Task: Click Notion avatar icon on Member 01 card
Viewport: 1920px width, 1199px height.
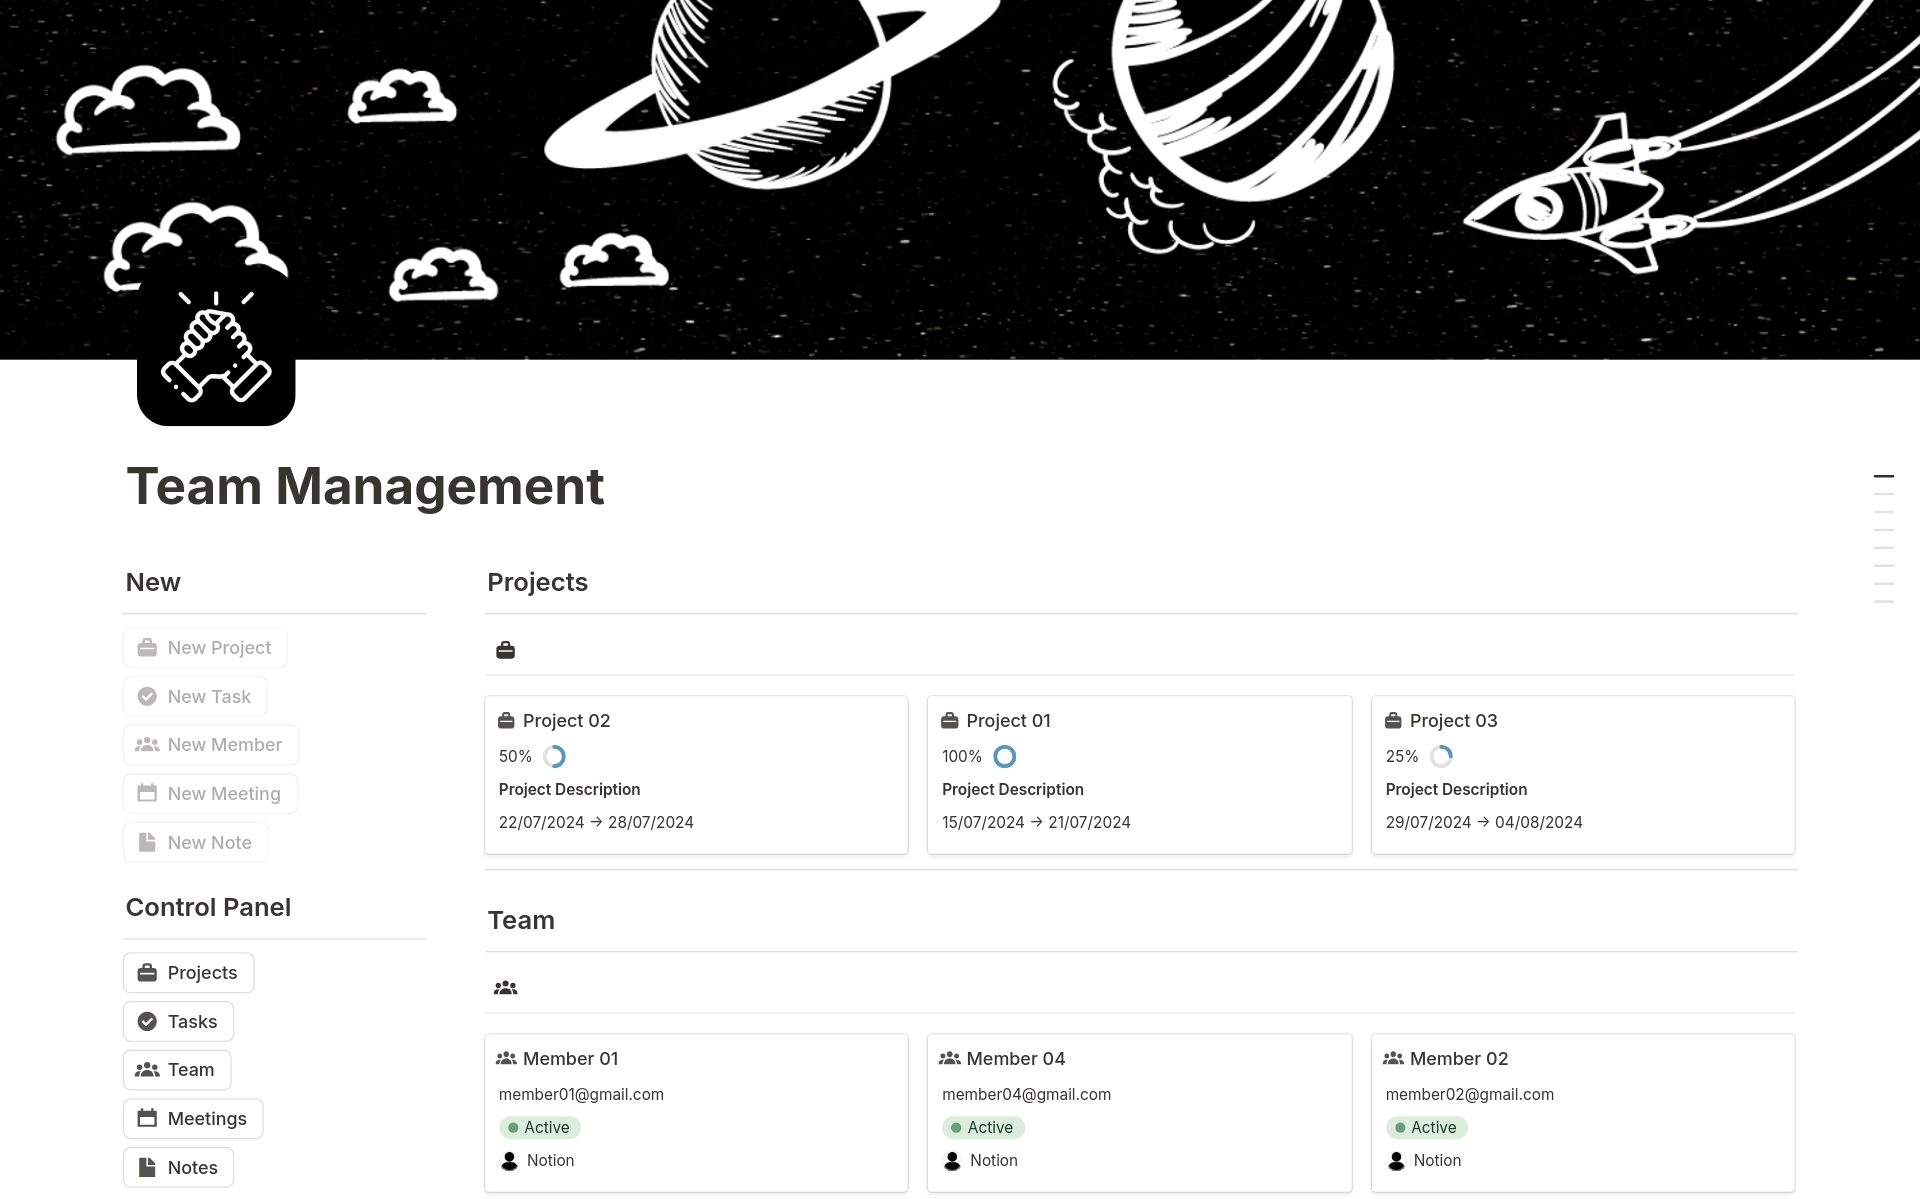Action: [509, 1161]
